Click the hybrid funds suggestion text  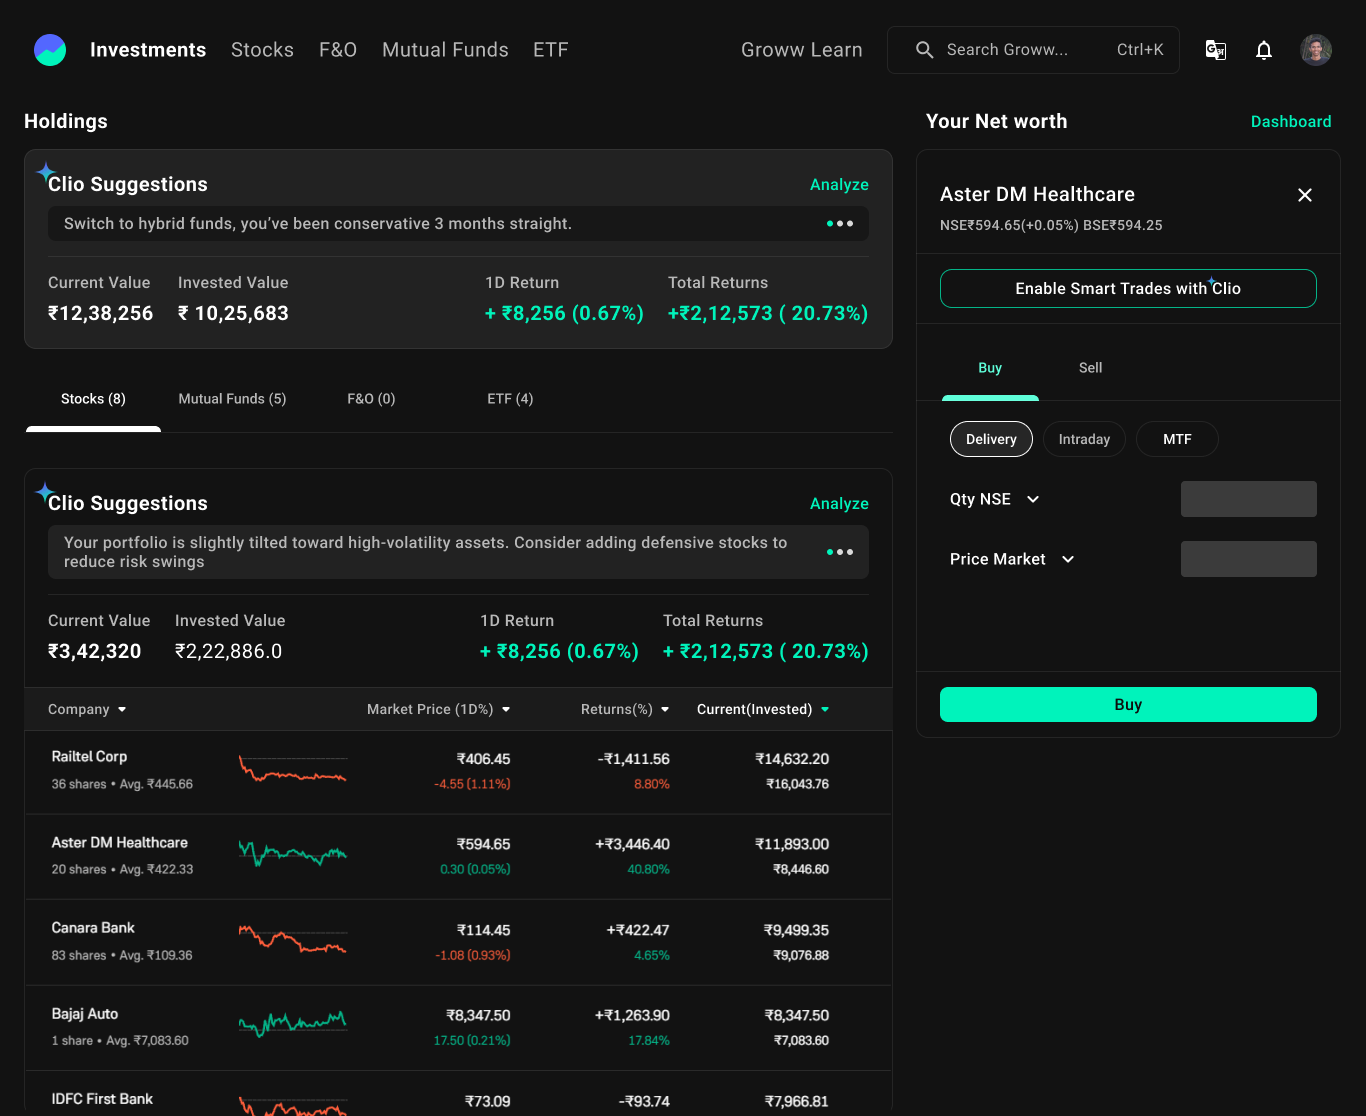(x=318, y=224)
